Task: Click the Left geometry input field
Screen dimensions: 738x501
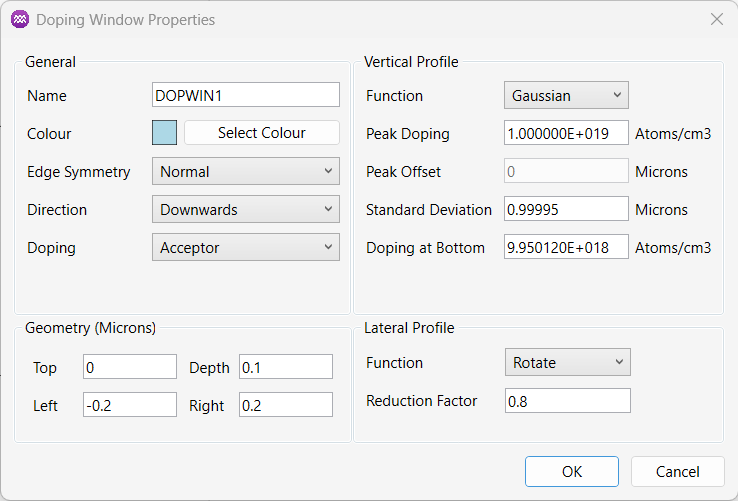Action: tap(130, 405)
